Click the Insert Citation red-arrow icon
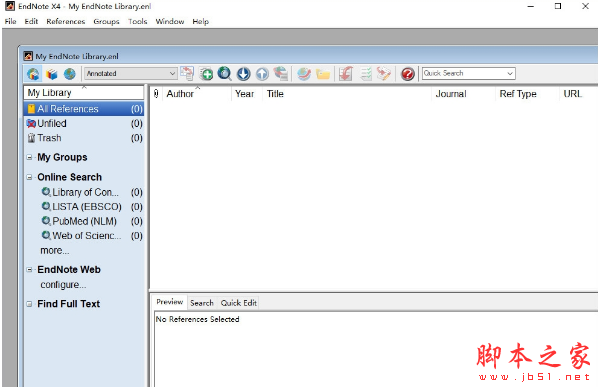 coord(346,74)
